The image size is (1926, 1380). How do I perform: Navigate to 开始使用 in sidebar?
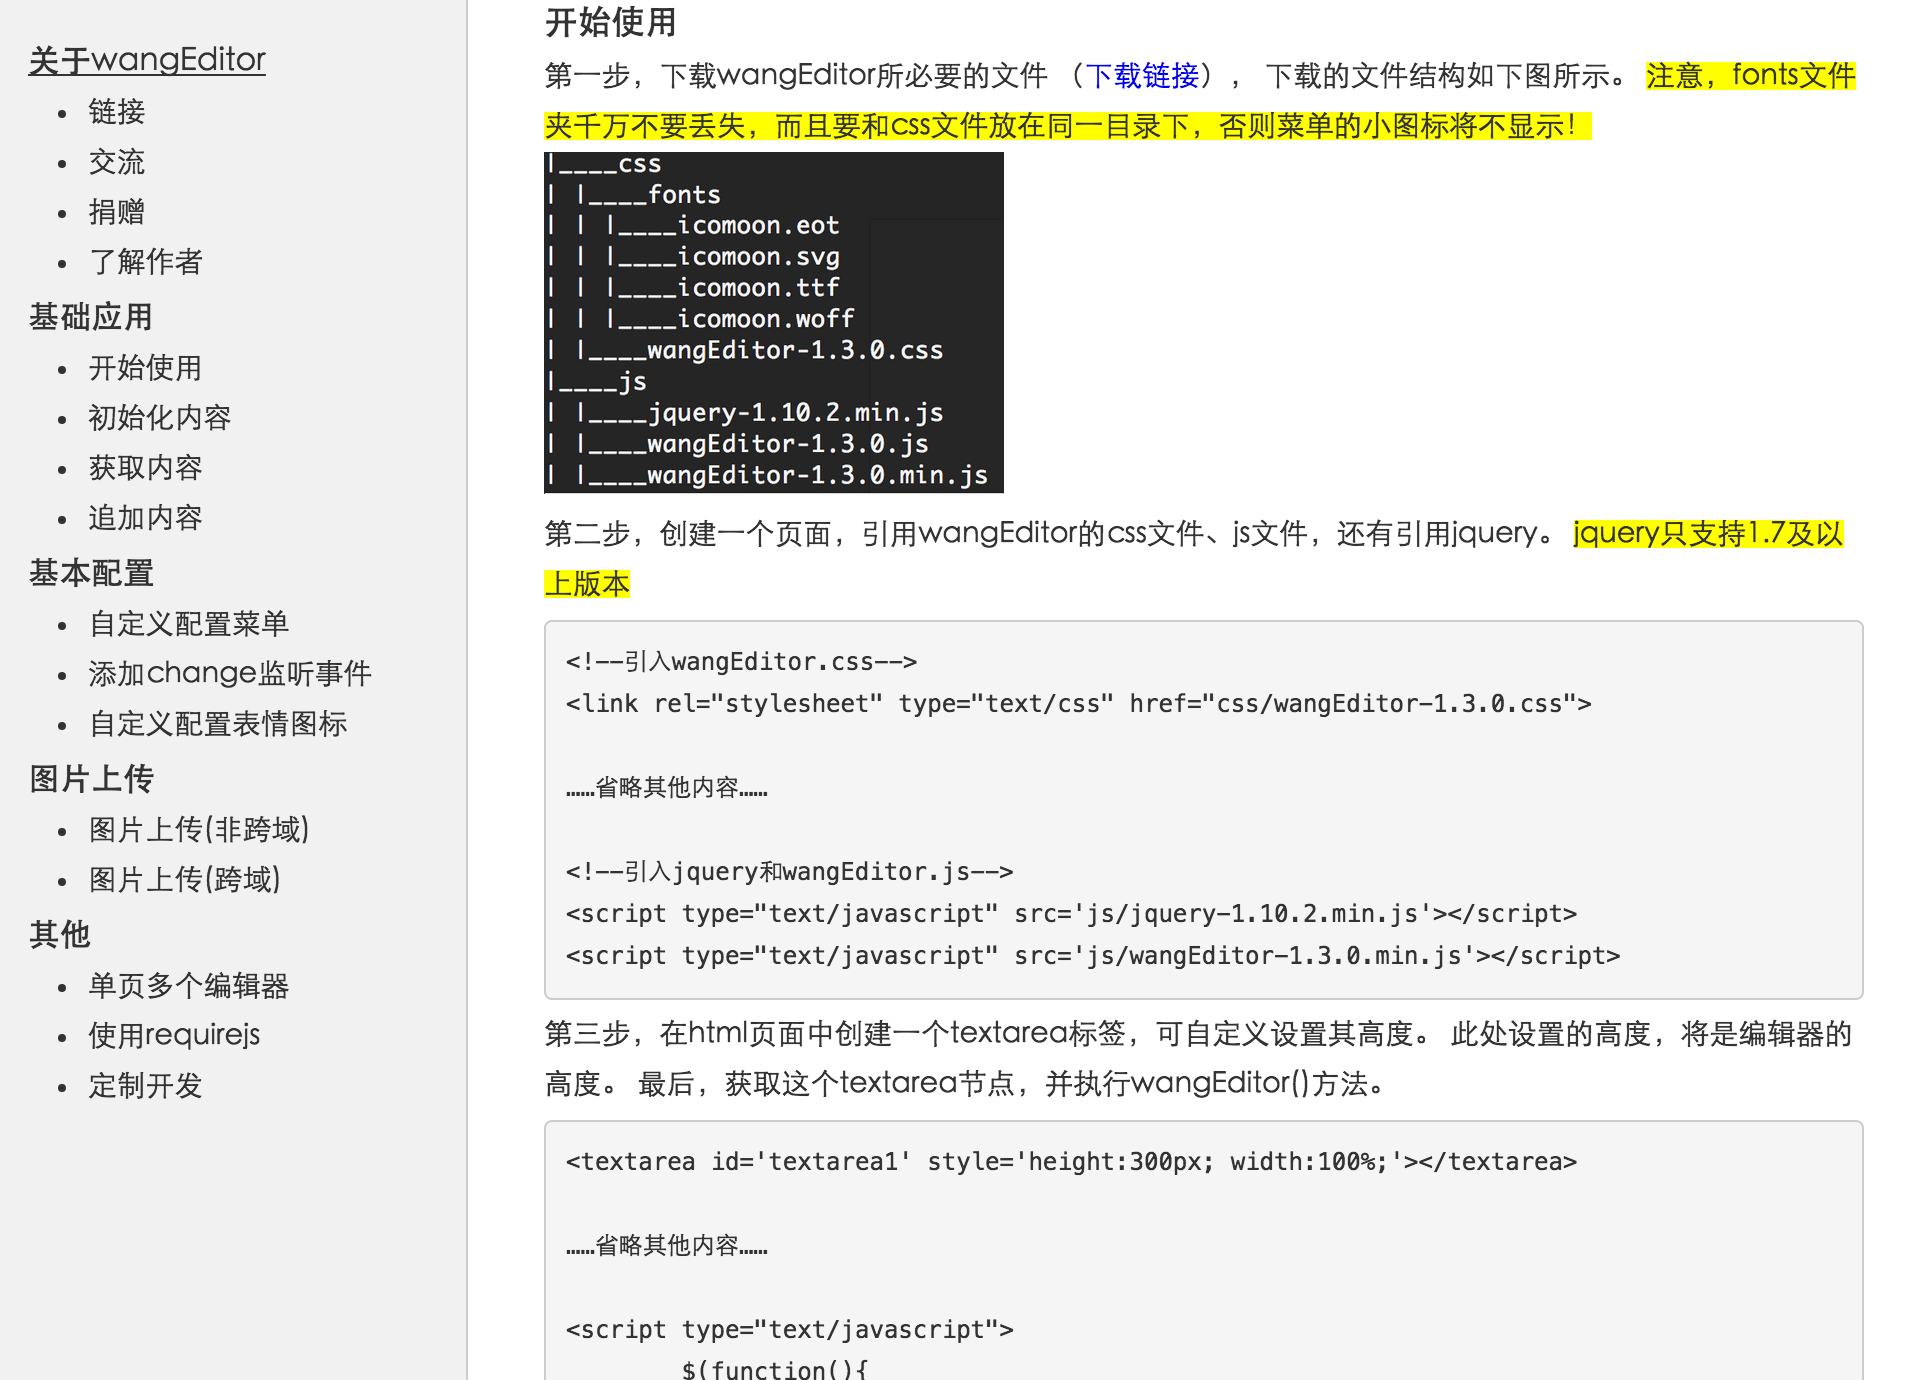pyautogui.click(x=146, y=368)
